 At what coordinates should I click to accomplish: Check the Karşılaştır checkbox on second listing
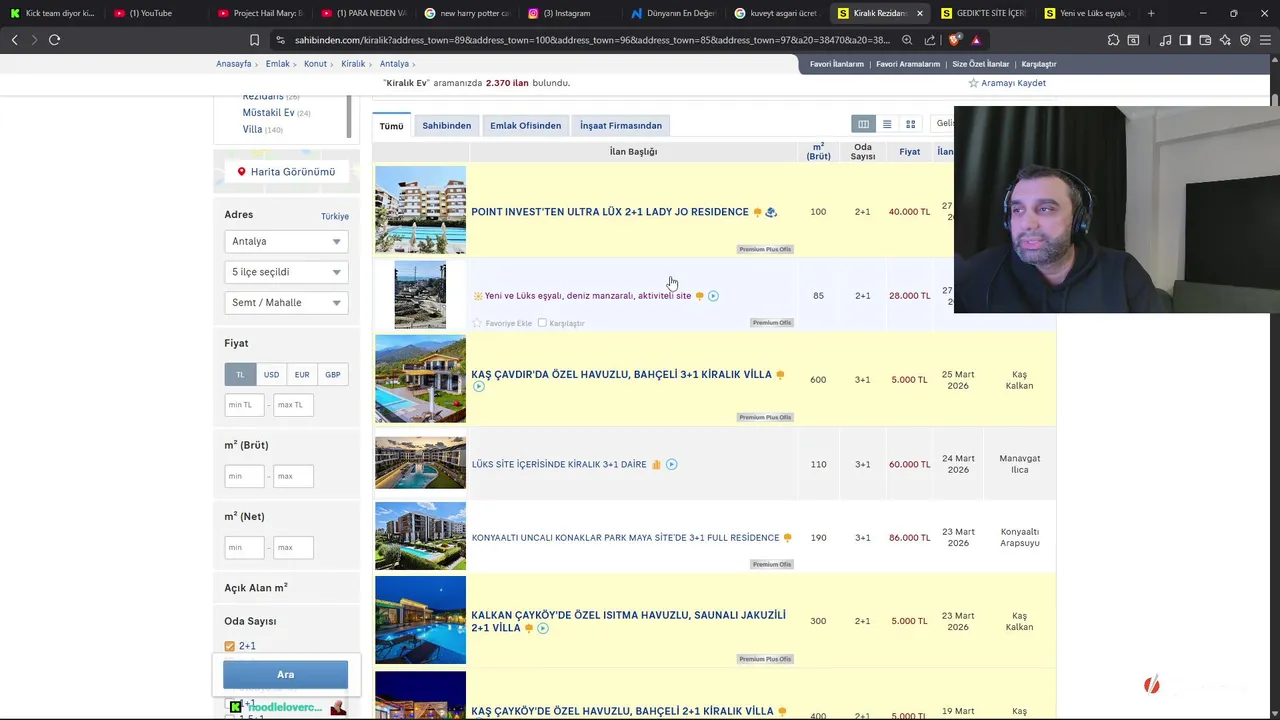[542, 323]
